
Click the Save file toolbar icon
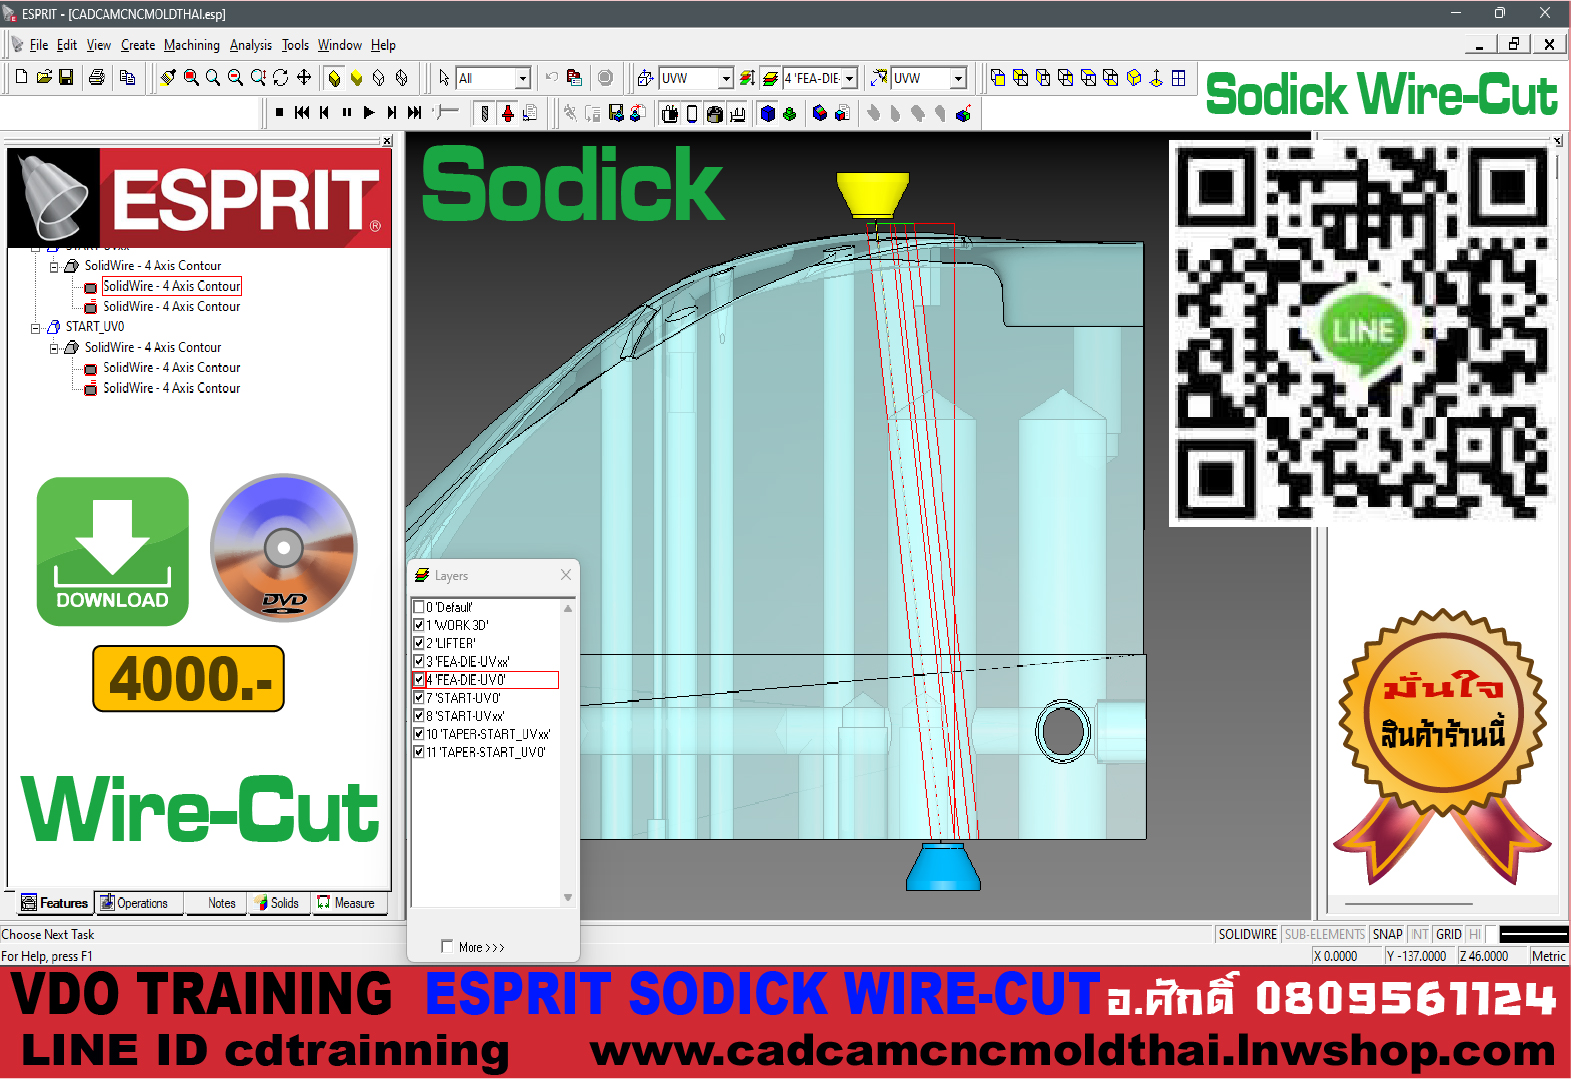click(x=66, y=77)
